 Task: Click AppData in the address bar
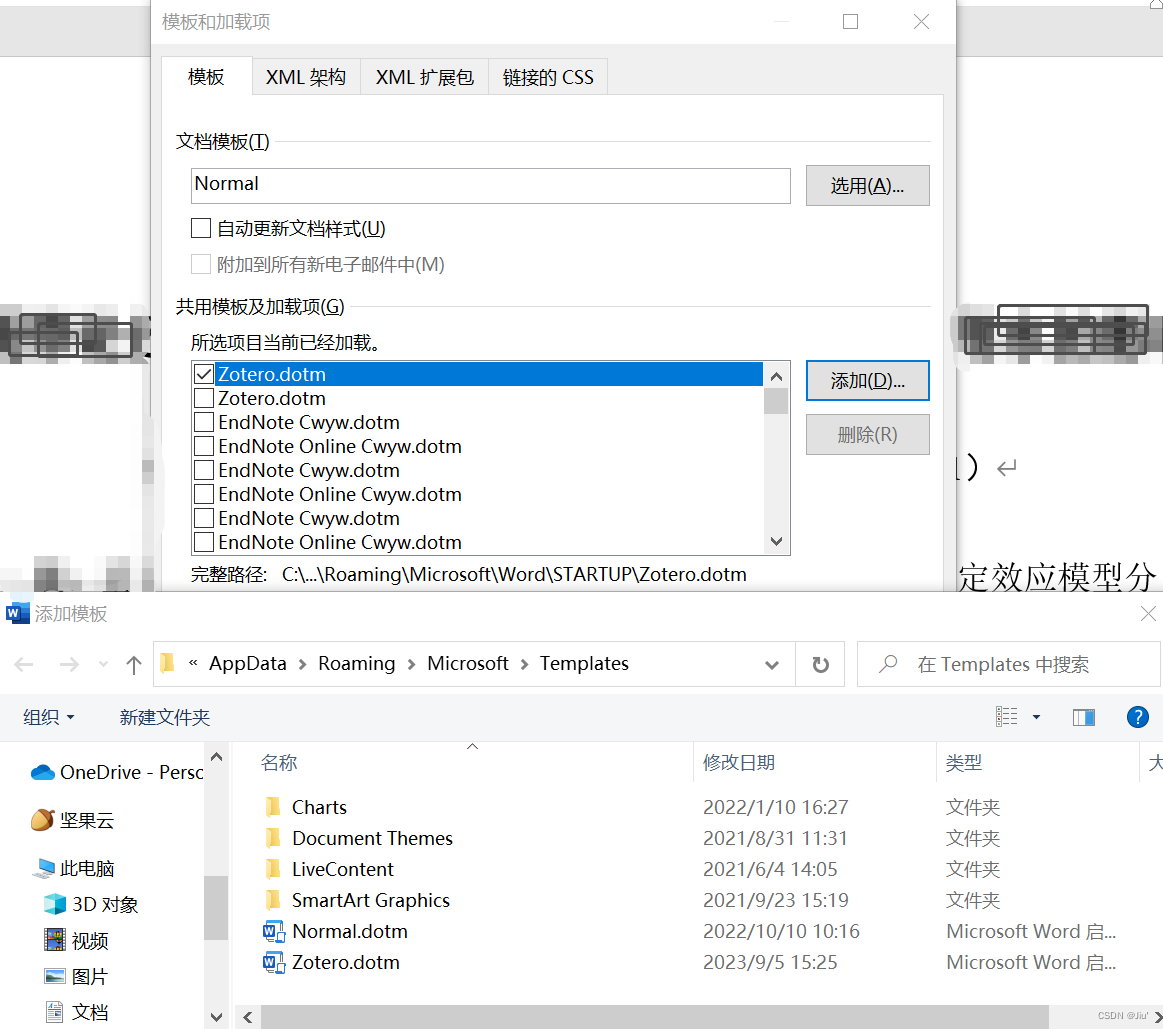click(248, 663)
